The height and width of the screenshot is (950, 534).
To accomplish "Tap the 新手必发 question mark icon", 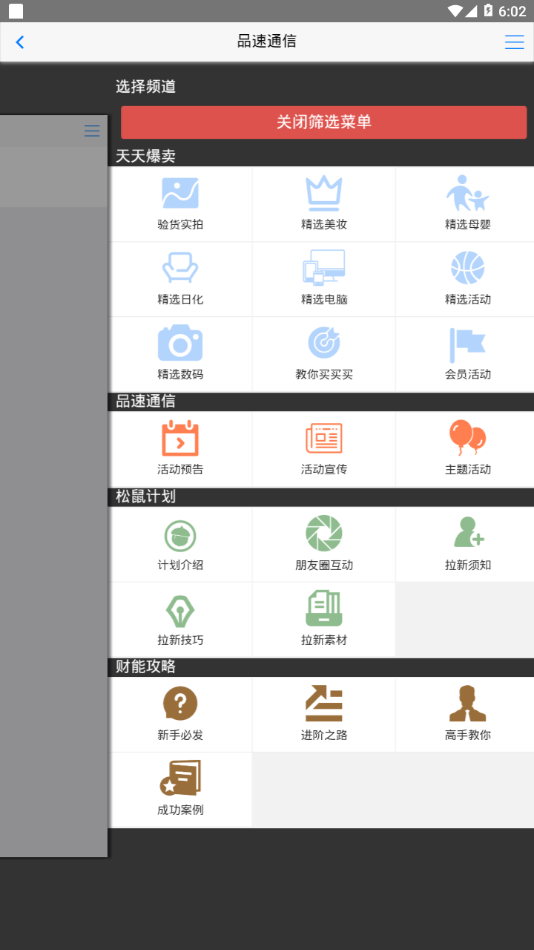I will point(180,703).
